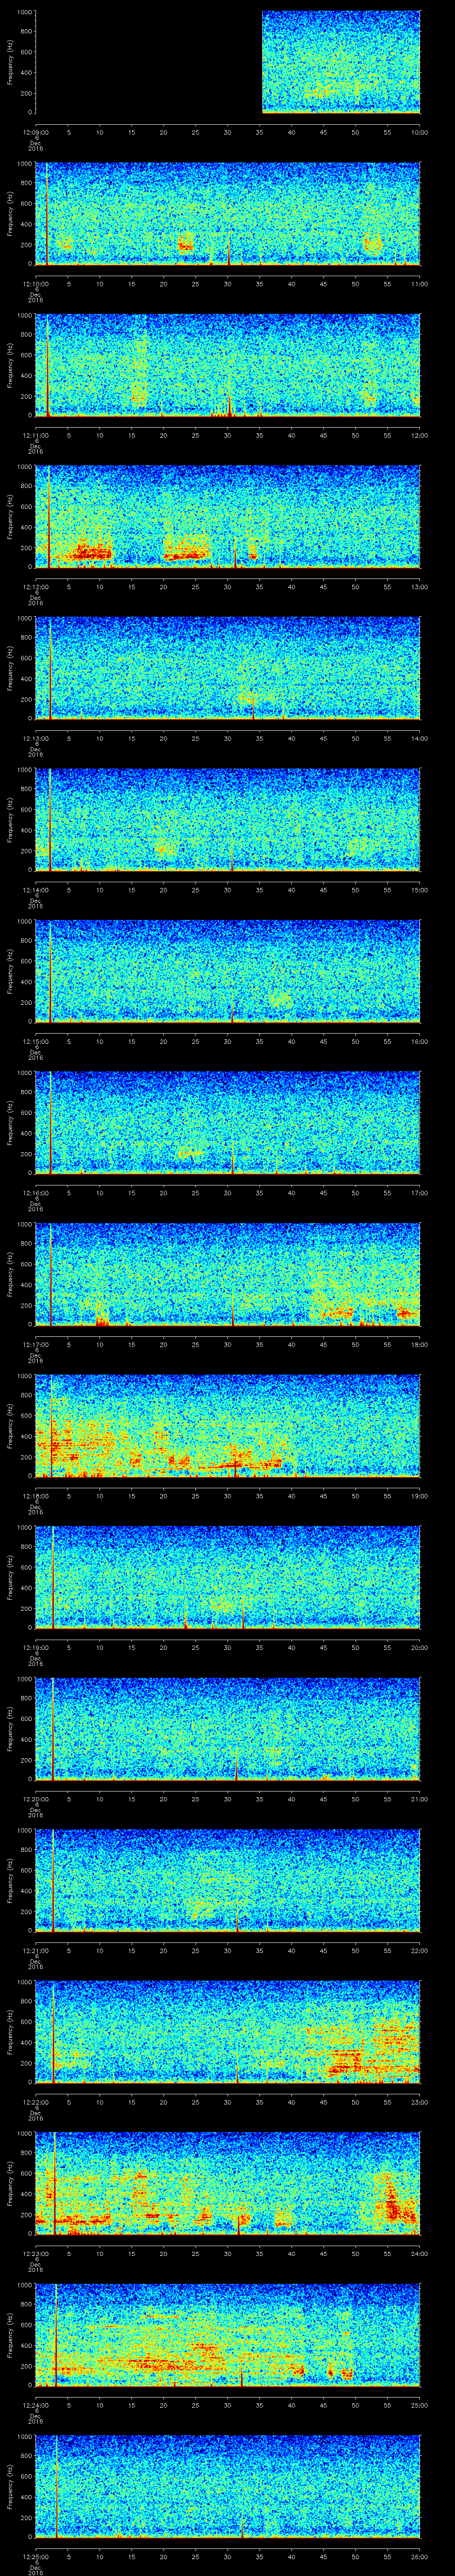455x2576 pixels.
Task: Select the spectrogram panel starting at 12:09:00
Action: 228,63
